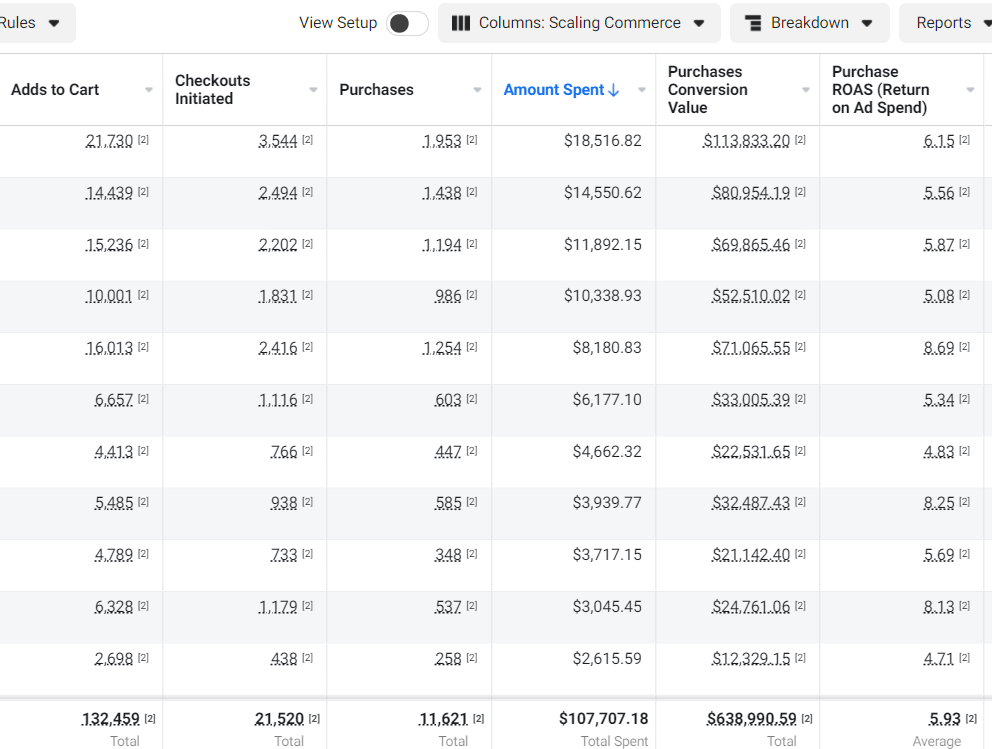
Task: Click the 21,730 adds to cart value
Action: 109,141
